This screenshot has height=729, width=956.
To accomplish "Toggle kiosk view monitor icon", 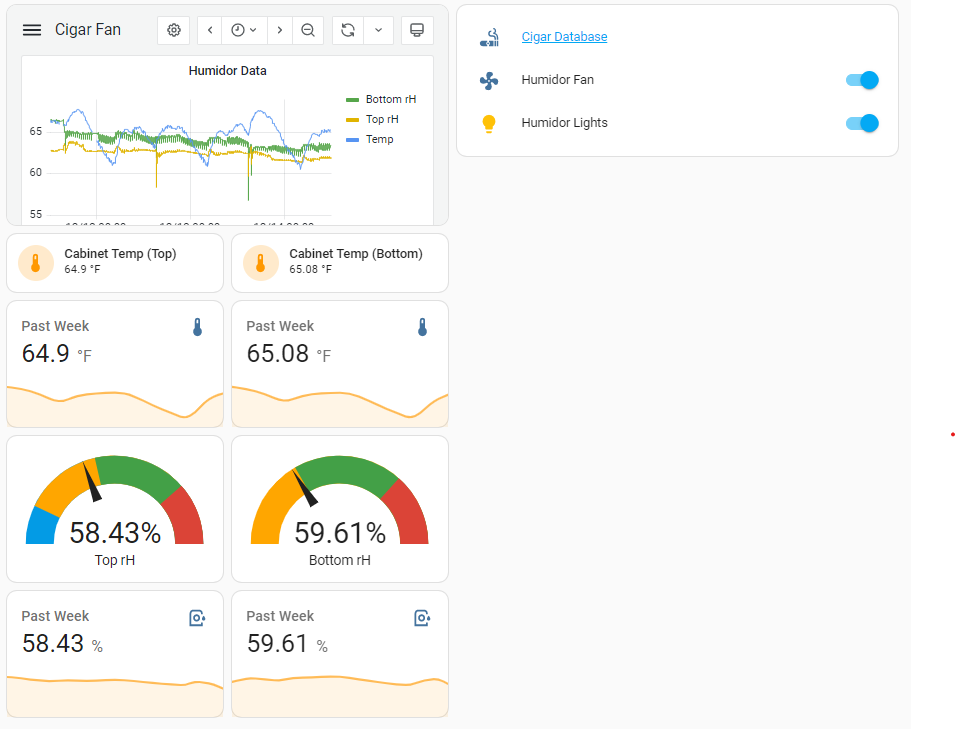I will (x=417, y=30).
